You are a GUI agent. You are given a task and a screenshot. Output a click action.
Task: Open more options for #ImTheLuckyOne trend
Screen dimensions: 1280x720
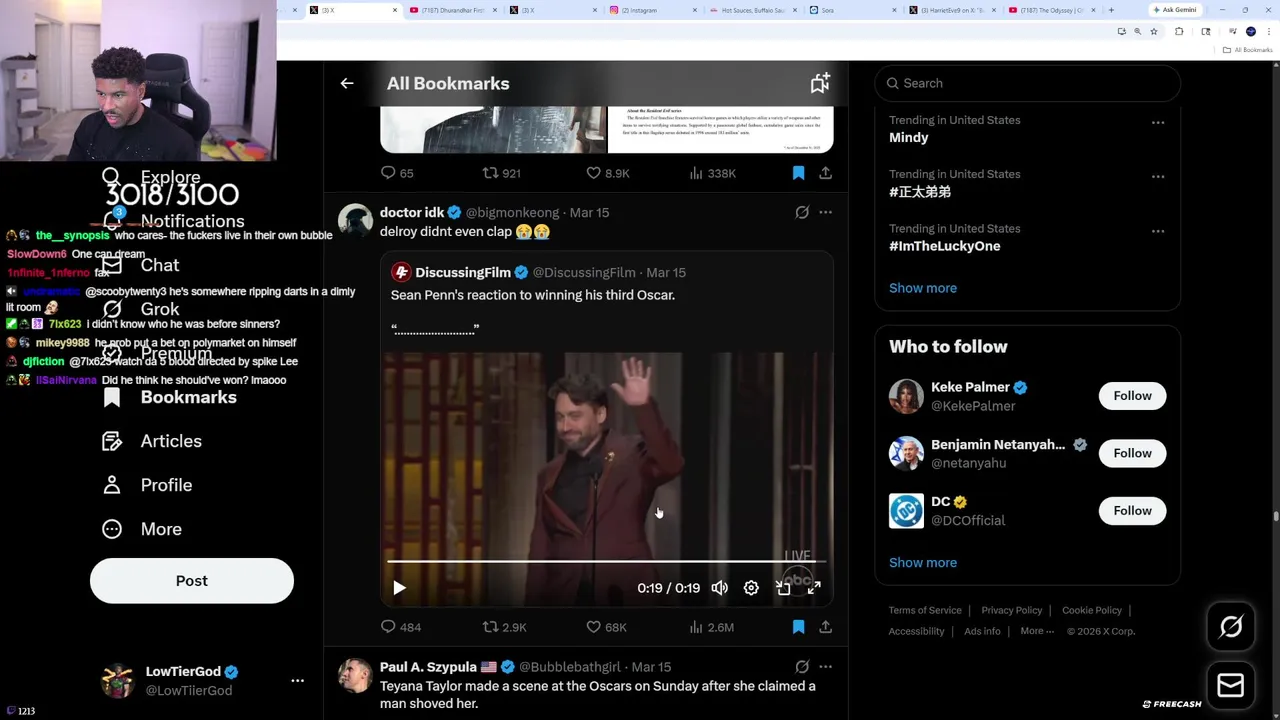click(x=1157, y=231)
